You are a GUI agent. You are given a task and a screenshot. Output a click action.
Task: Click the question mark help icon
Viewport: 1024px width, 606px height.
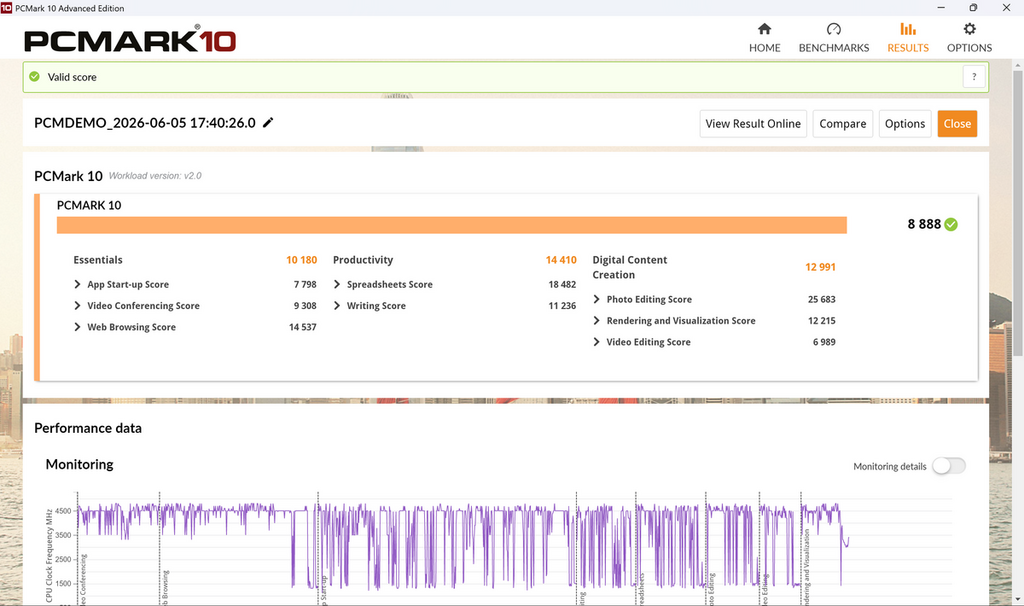click(974, 76)
